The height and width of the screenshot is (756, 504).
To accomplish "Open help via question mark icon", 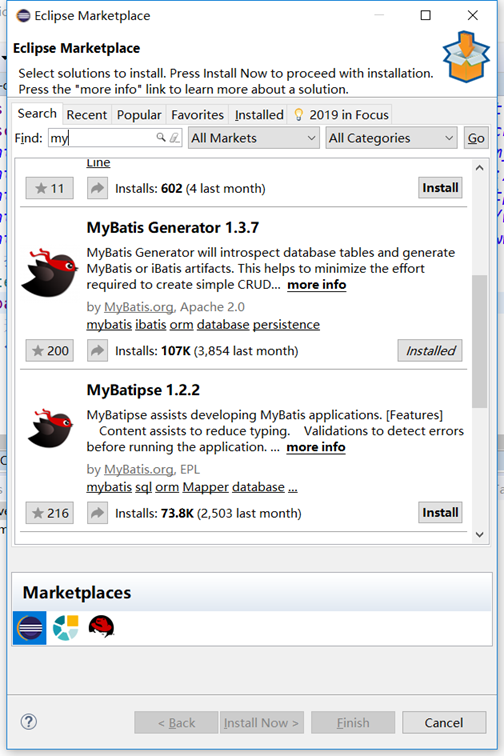I will click(29, 722).
